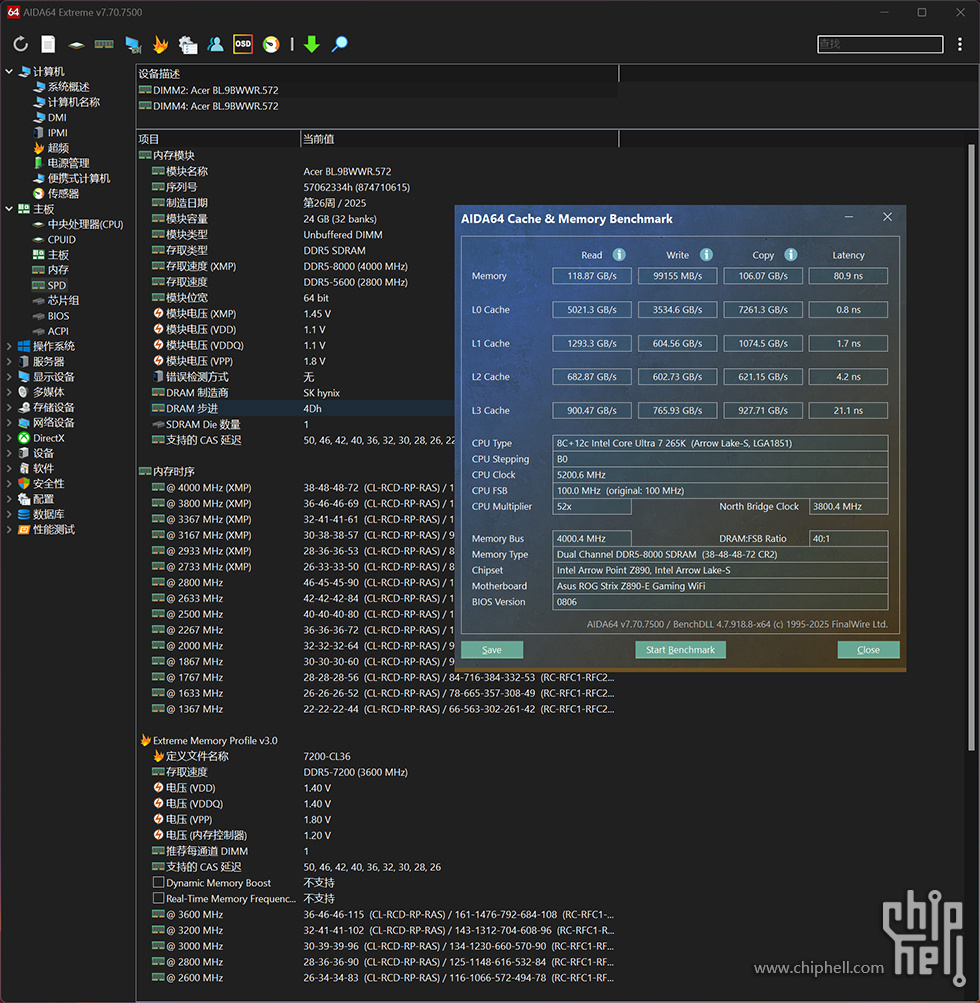The height and width of the screenshot is (1003, 980).
Task: Select DIMM4: Acer BL.9BWWR.572 device entry
Action: pos(215,106)
